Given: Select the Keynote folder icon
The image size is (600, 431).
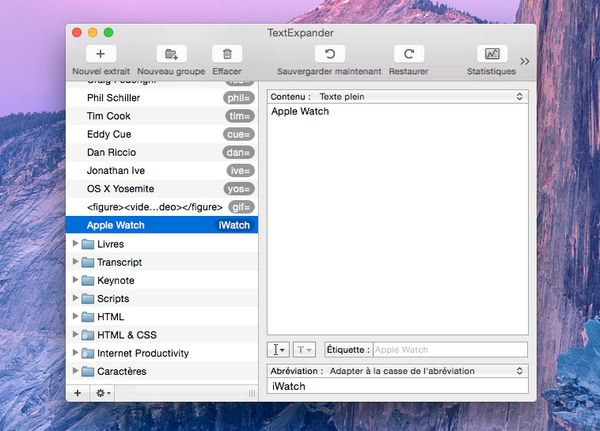Looking at the screenshot, I should [x=88, y=280].
